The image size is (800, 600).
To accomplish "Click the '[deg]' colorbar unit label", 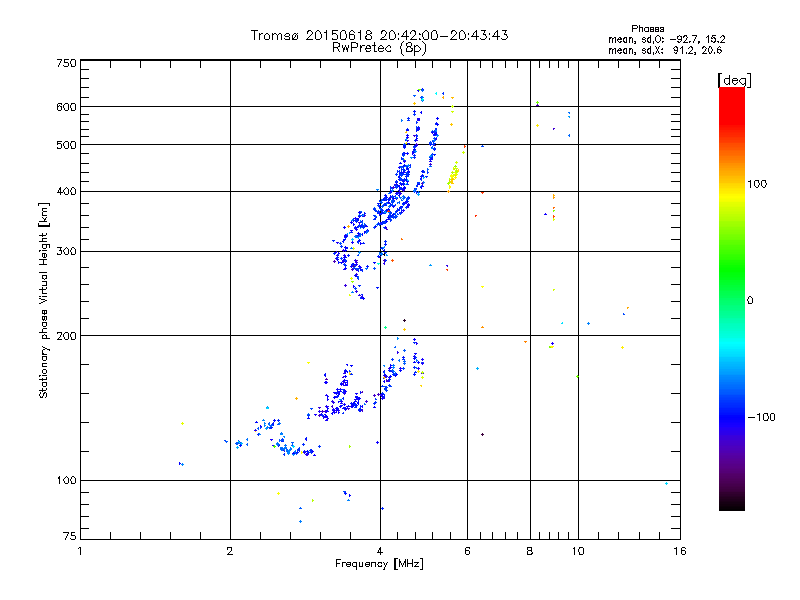I will click(734, 80).
